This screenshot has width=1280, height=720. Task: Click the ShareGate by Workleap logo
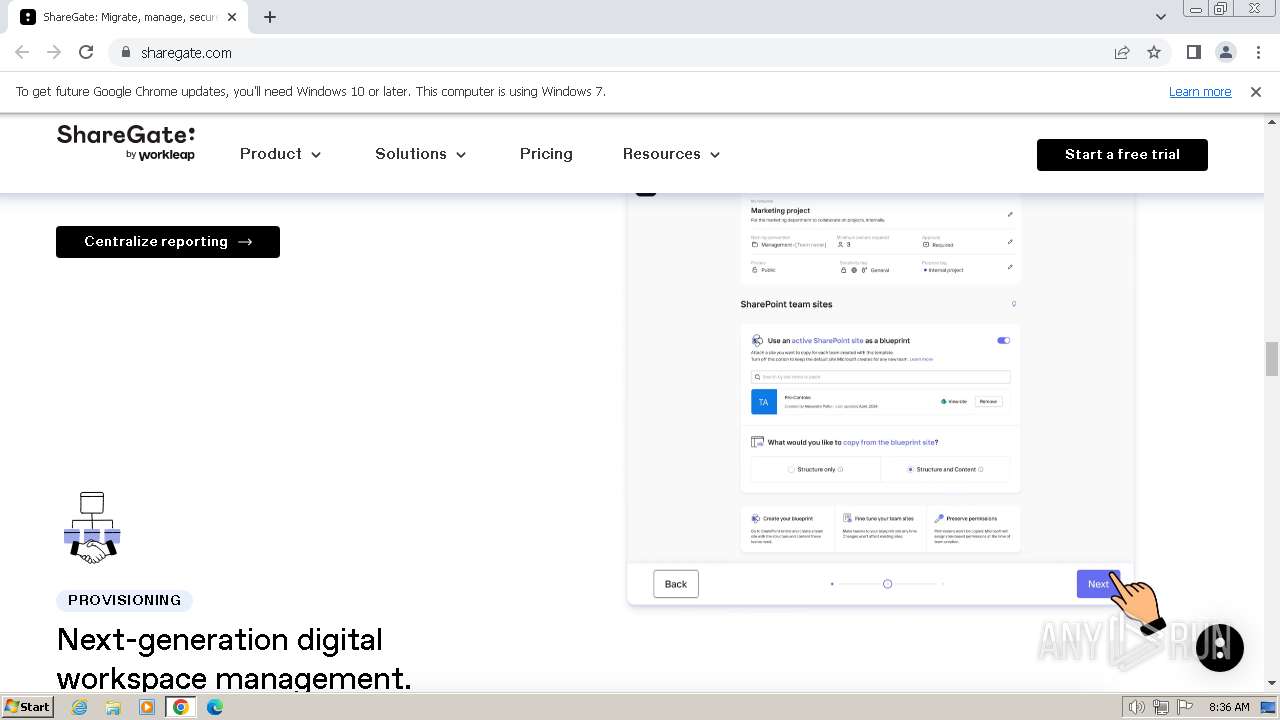[126, 143]
